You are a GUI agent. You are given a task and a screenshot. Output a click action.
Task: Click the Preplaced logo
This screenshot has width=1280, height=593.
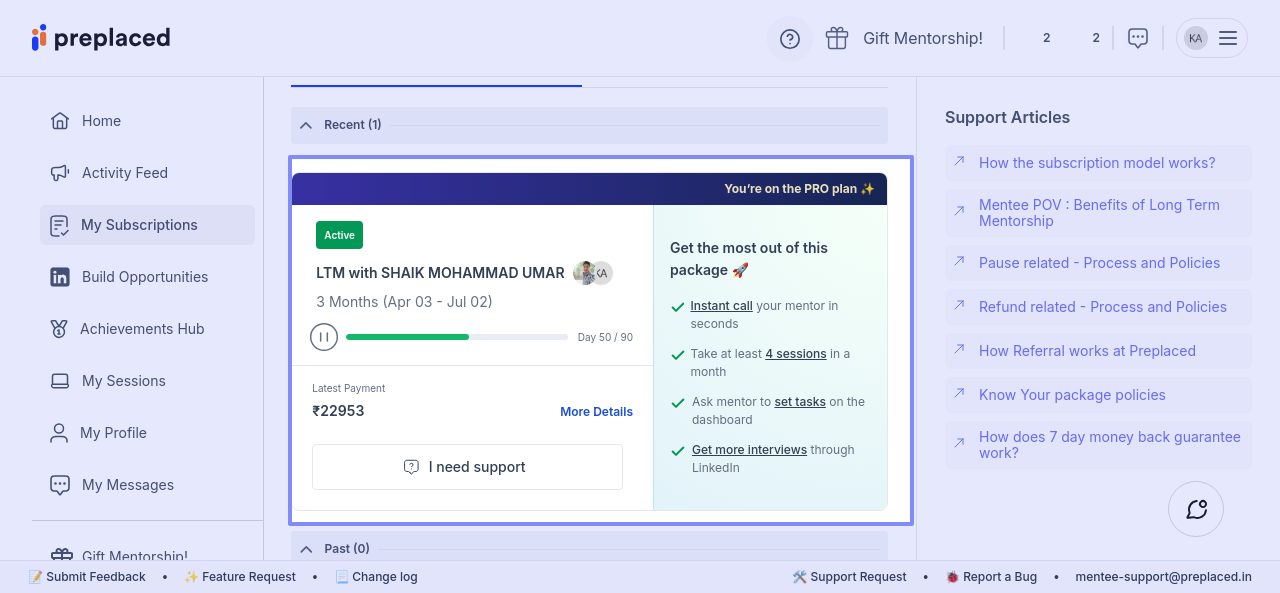100,38
